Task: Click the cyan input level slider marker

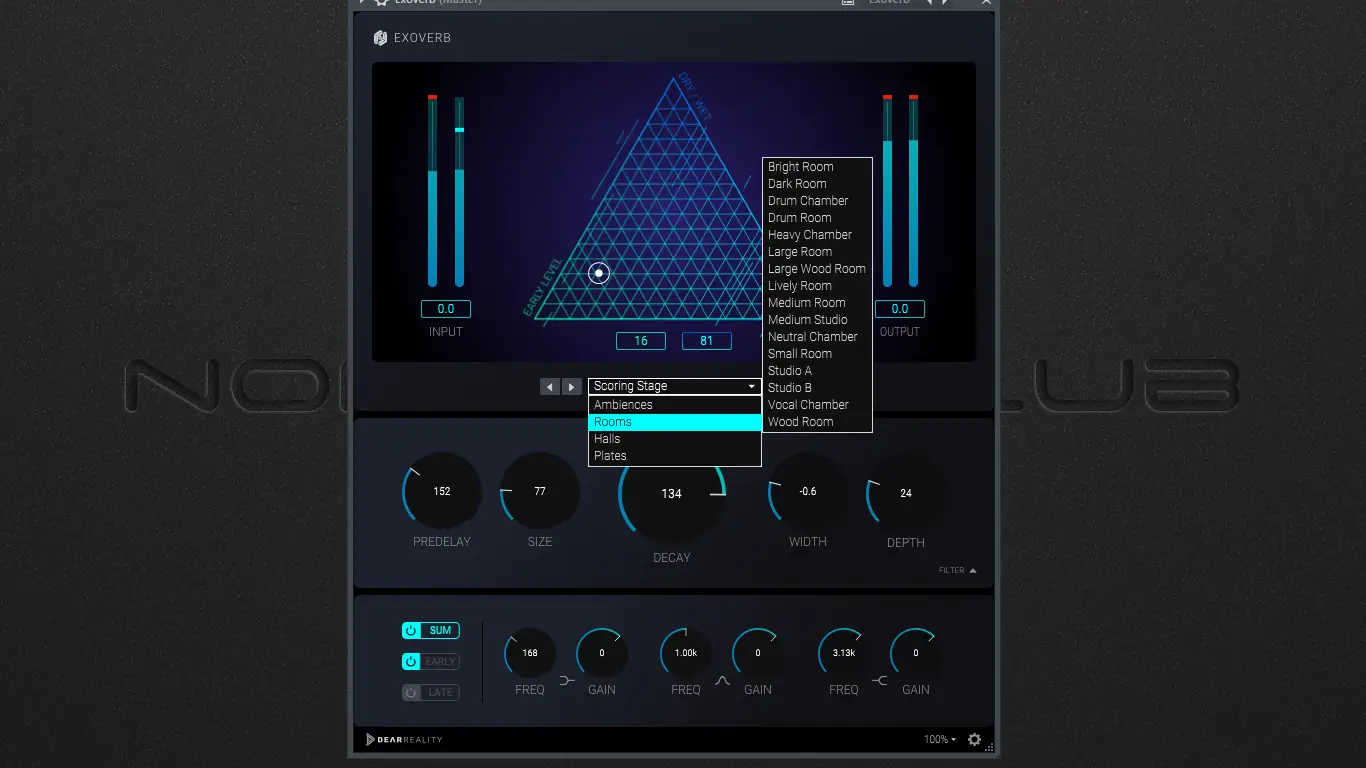Action: (460, 130)
